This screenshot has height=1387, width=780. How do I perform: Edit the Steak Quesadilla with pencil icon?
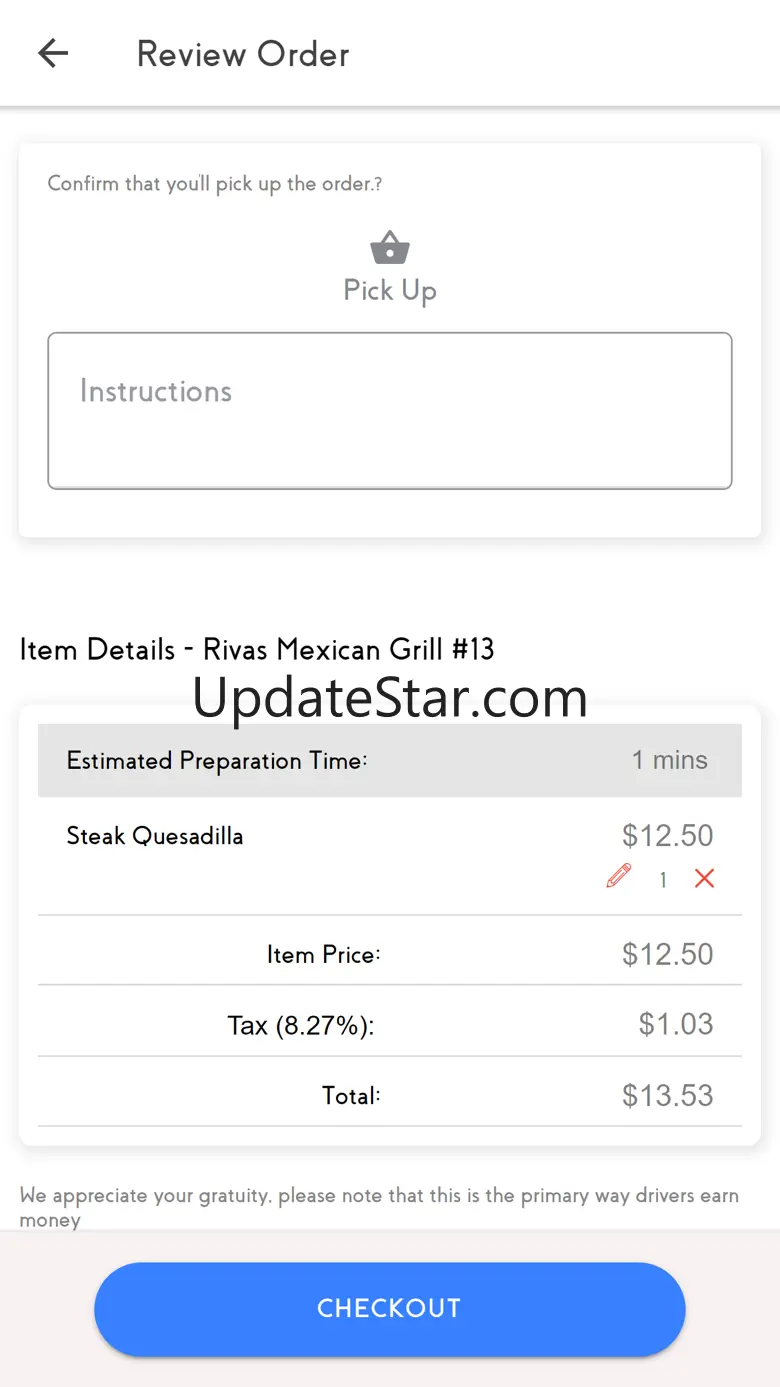point(619,877)
